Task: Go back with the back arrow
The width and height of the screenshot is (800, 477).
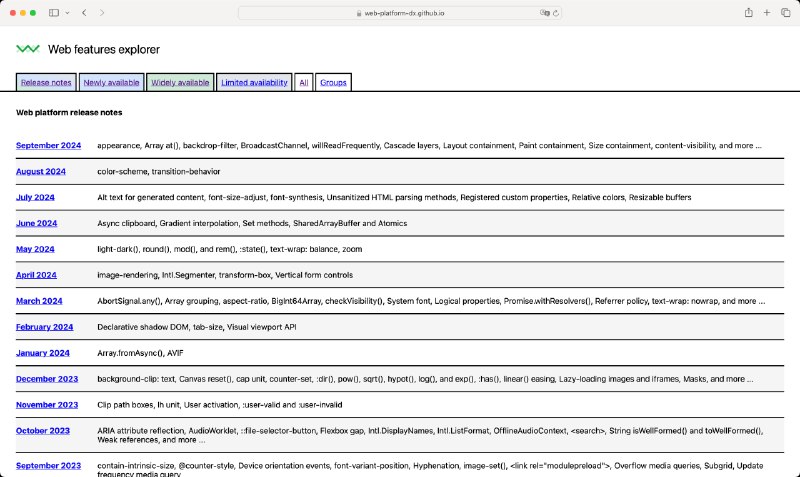Action: point(84,13)
